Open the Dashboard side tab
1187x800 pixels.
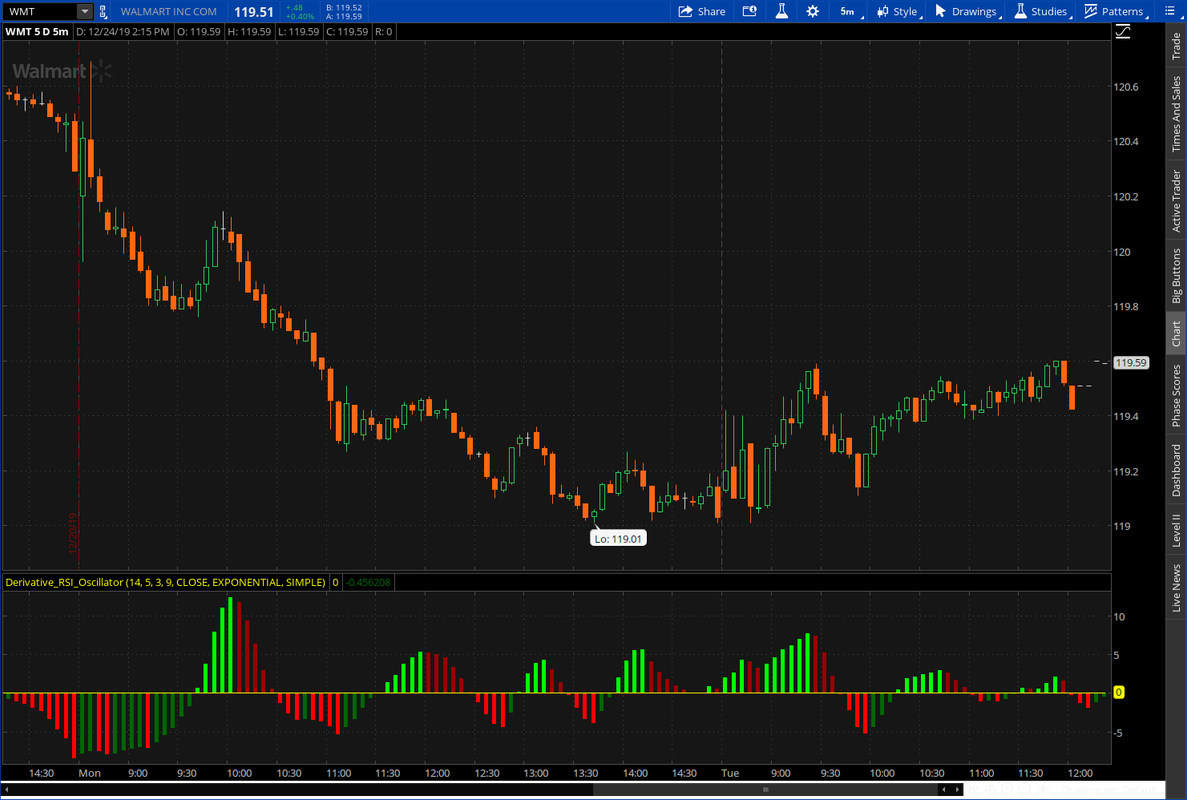click(1176, 470)
